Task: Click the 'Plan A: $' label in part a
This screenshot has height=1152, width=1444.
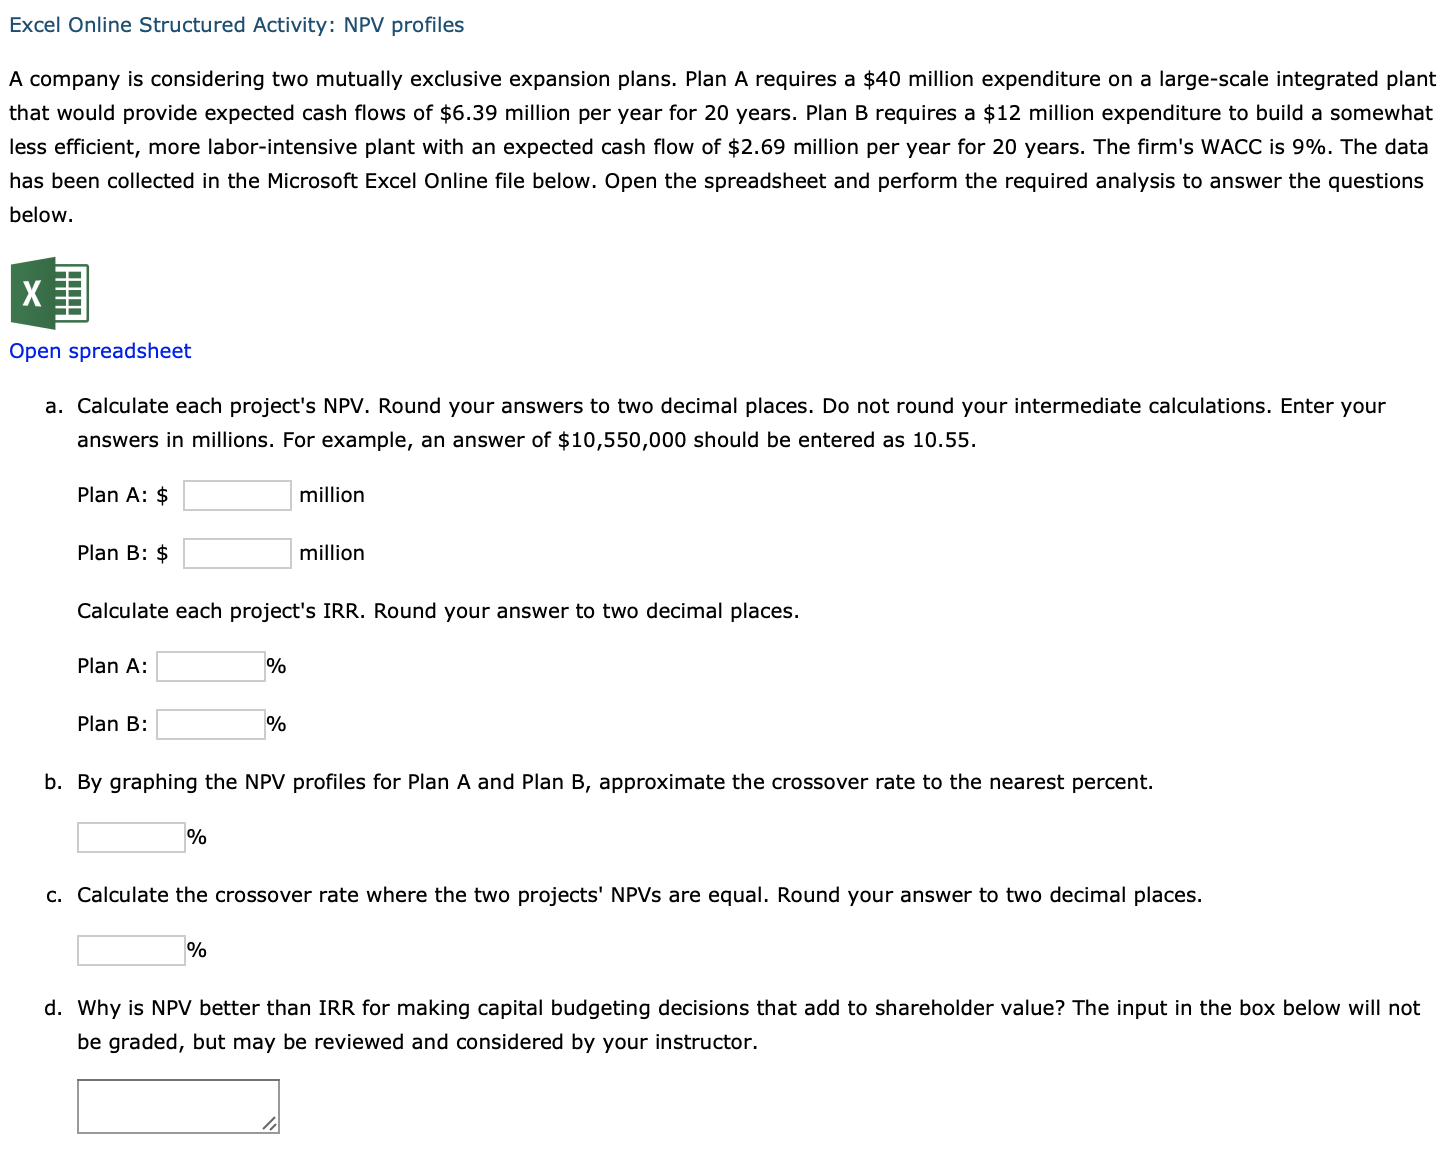Action: click(121, 495)
